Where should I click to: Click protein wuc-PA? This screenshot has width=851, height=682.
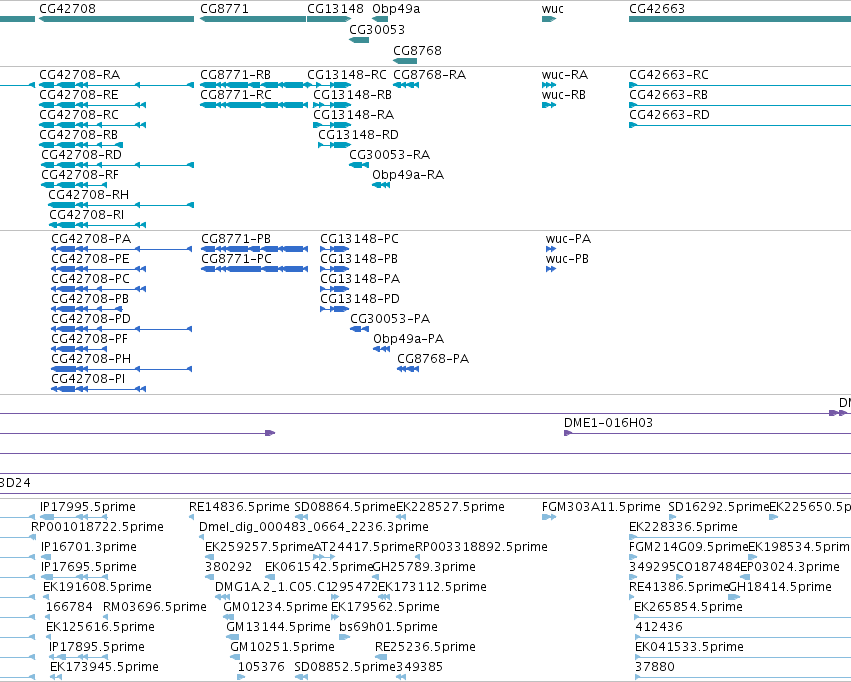point(568,239)
